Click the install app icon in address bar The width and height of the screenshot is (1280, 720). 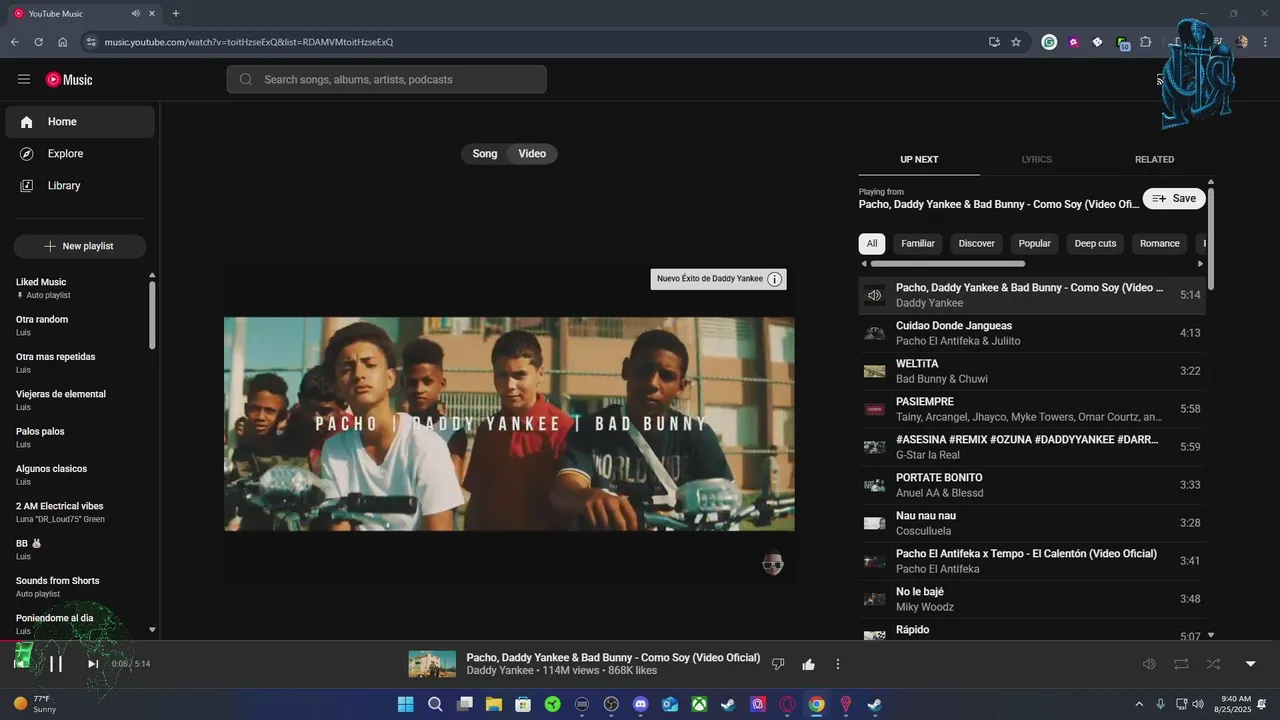click(x=994, y=42)
